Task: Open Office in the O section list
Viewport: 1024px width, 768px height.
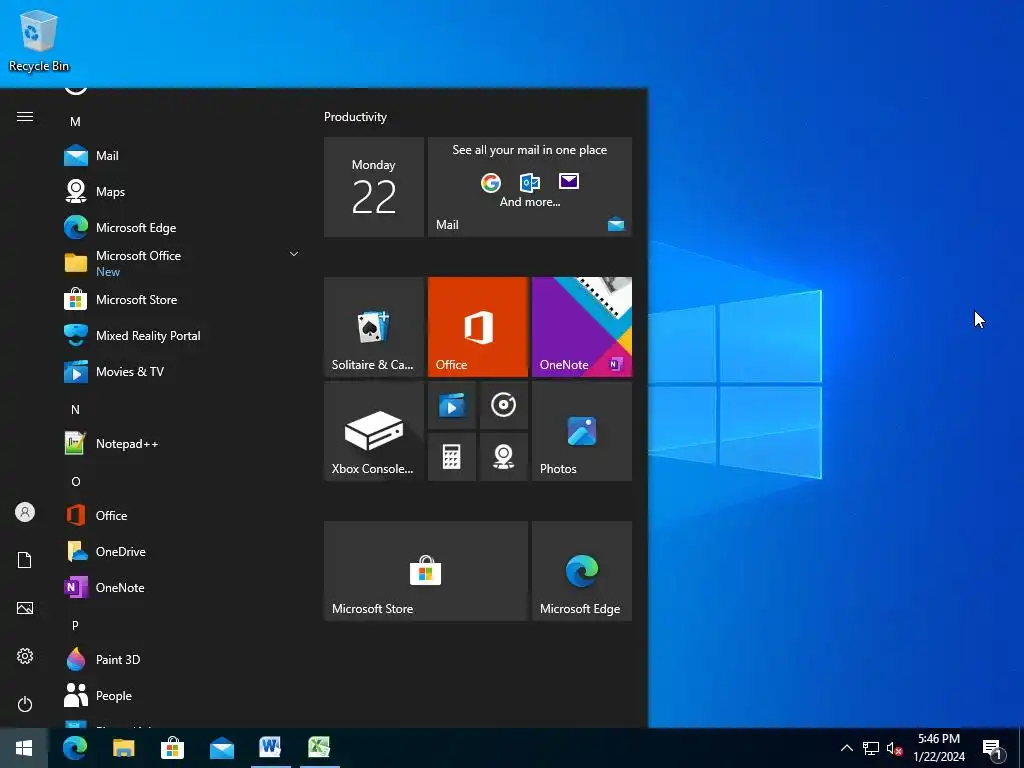Action: 183,515
